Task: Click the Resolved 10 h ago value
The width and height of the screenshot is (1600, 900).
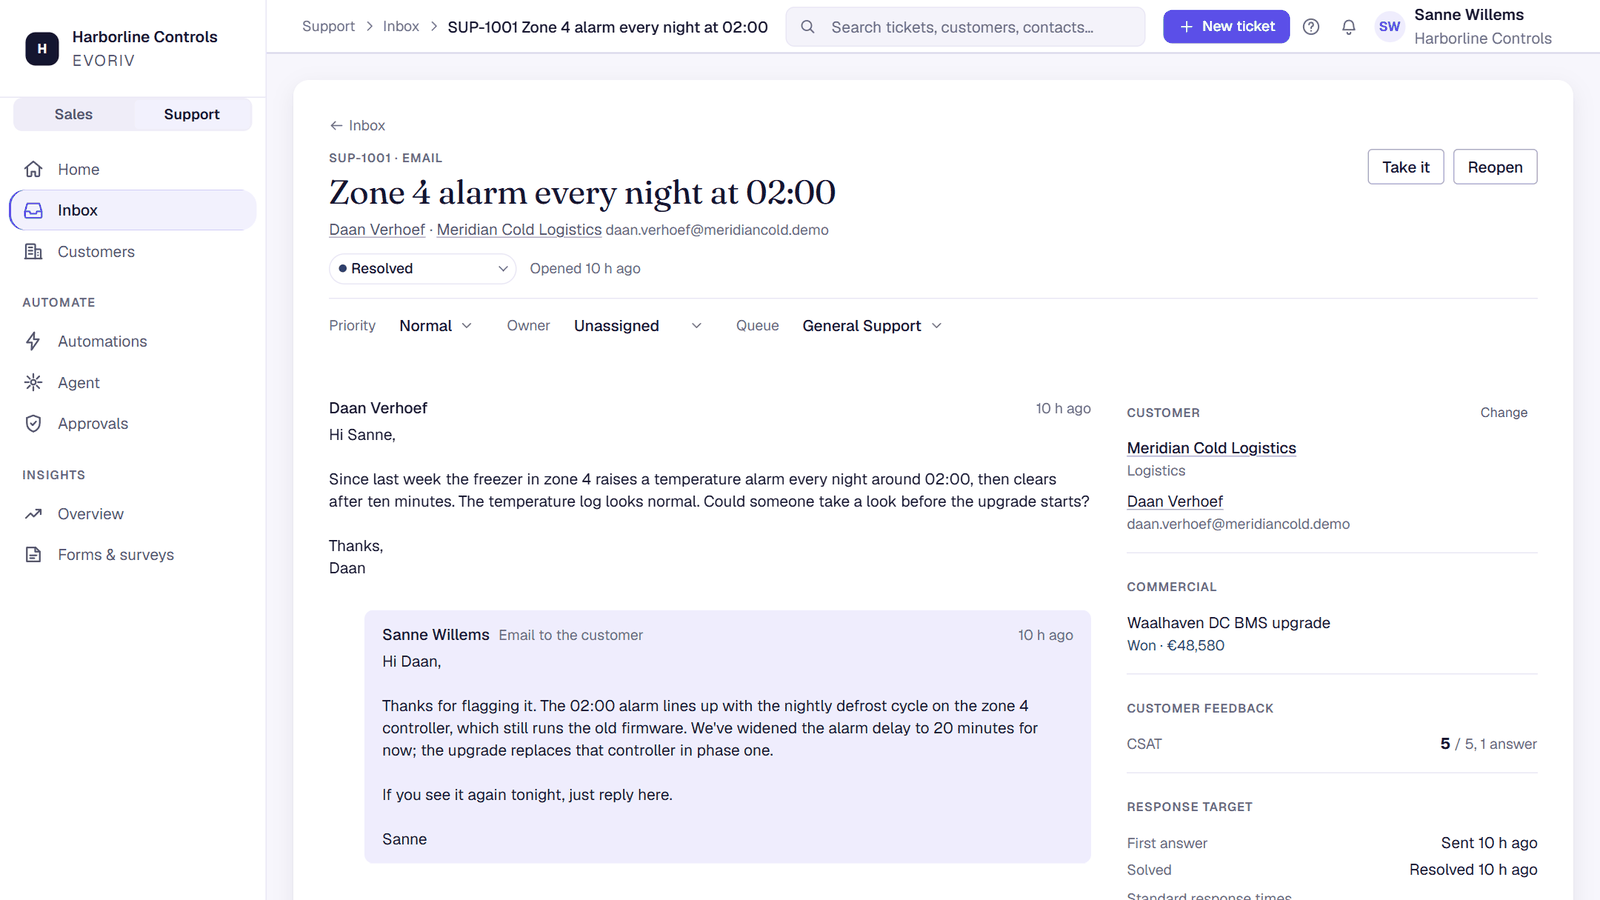Action: tap(1473, 870)
